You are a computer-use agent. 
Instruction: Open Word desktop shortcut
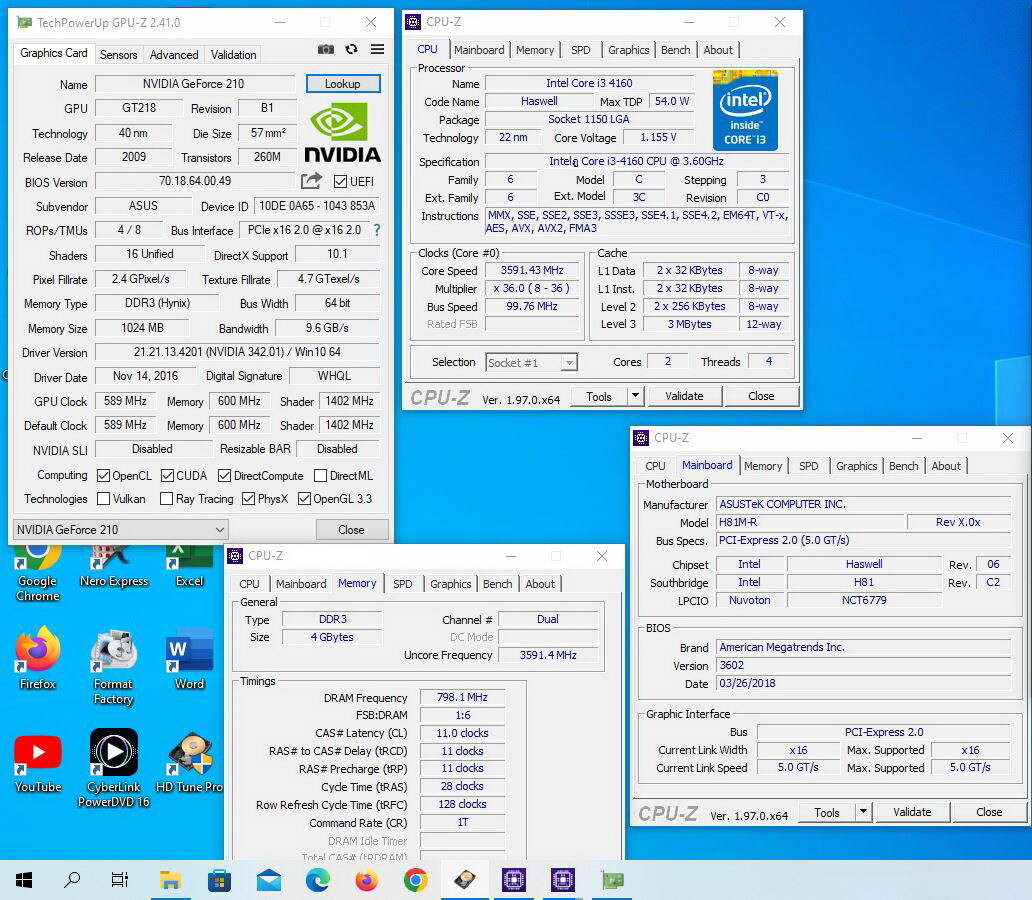click(x=190, y=658)
